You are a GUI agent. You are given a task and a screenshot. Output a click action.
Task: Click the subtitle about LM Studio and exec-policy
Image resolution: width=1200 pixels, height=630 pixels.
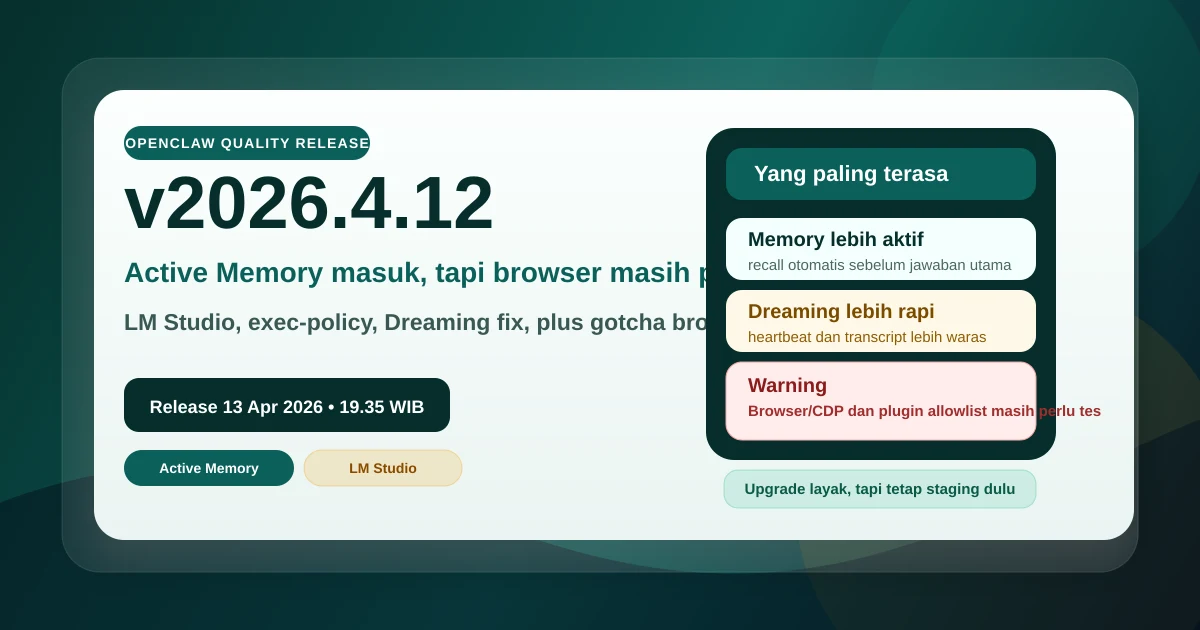pos(420,322)
